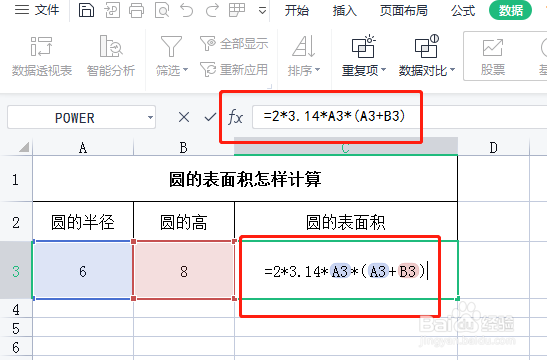Select row 3 header
Screen dimensions: 547x360
pos(16,270)
